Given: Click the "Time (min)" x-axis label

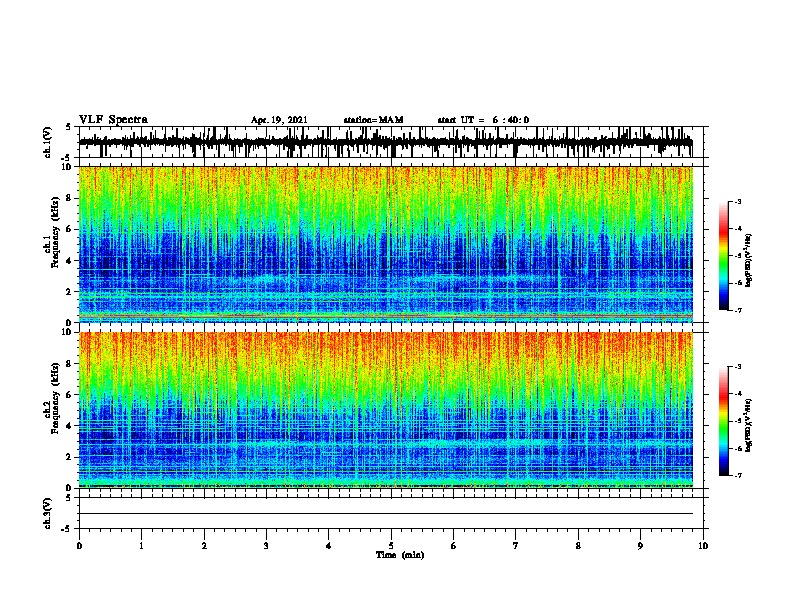Looking at the screenshot, I should tap(400, 555).
